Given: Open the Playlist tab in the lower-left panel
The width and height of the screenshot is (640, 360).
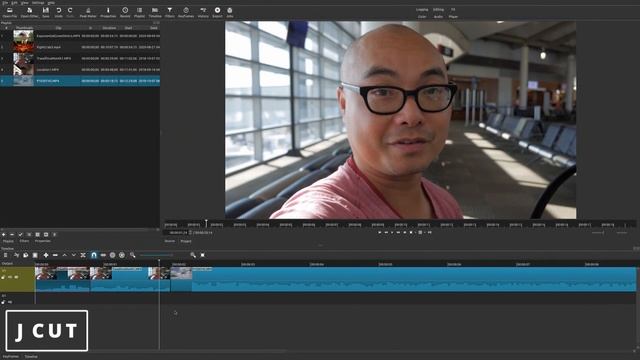Looking at the screenshot, I should 8,241.
